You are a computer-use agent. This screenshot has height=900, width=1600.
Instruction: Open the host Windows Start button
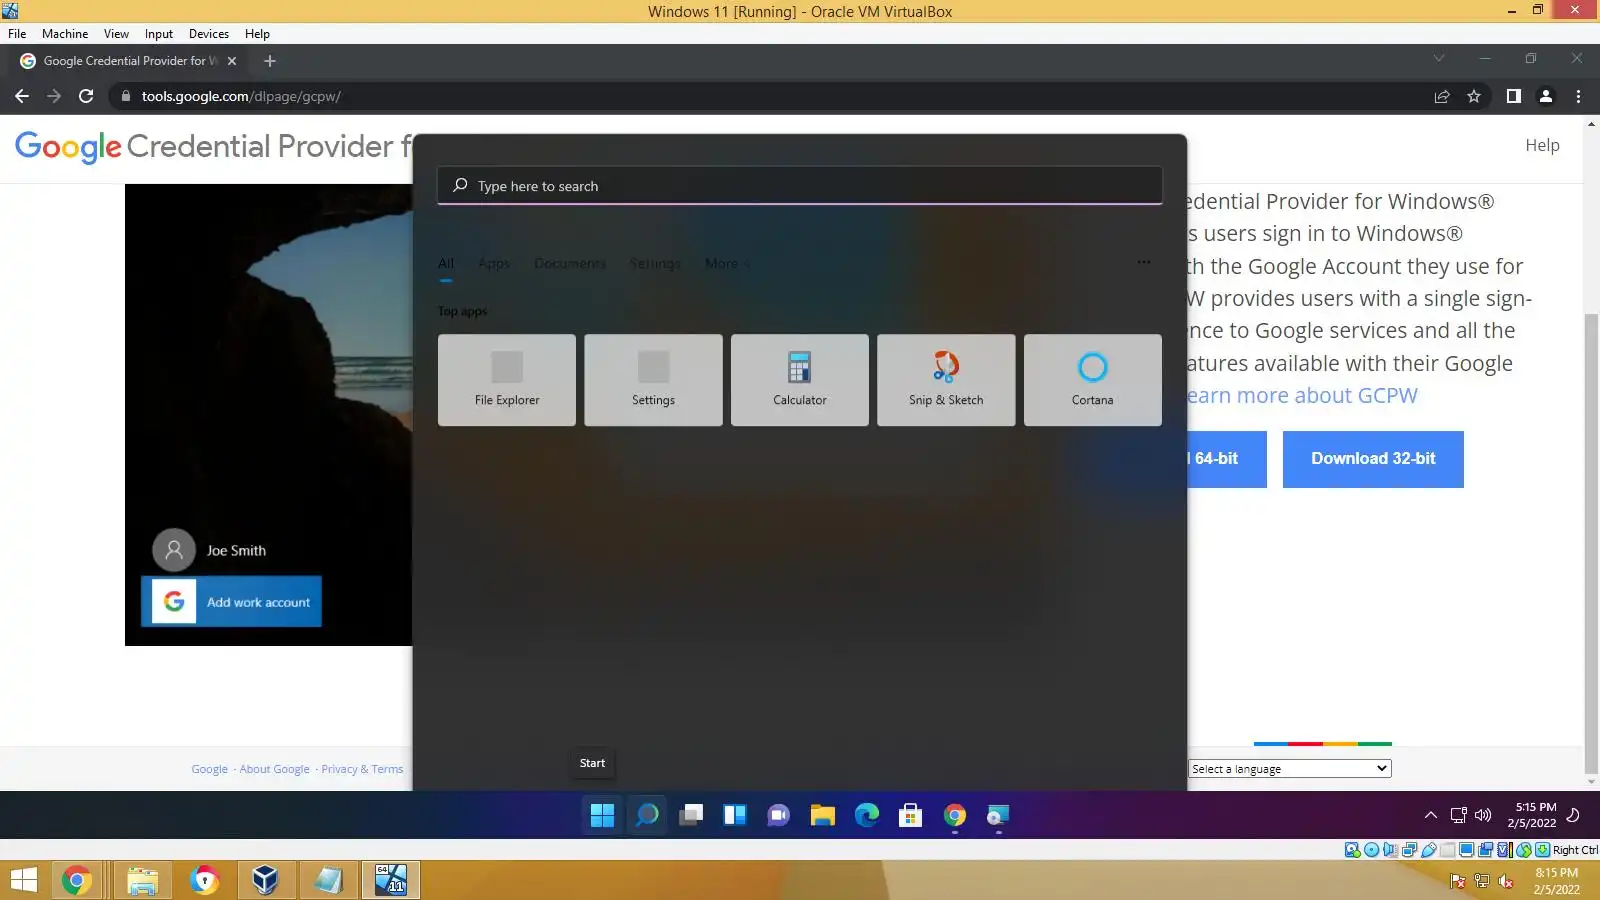pos(23,881)
